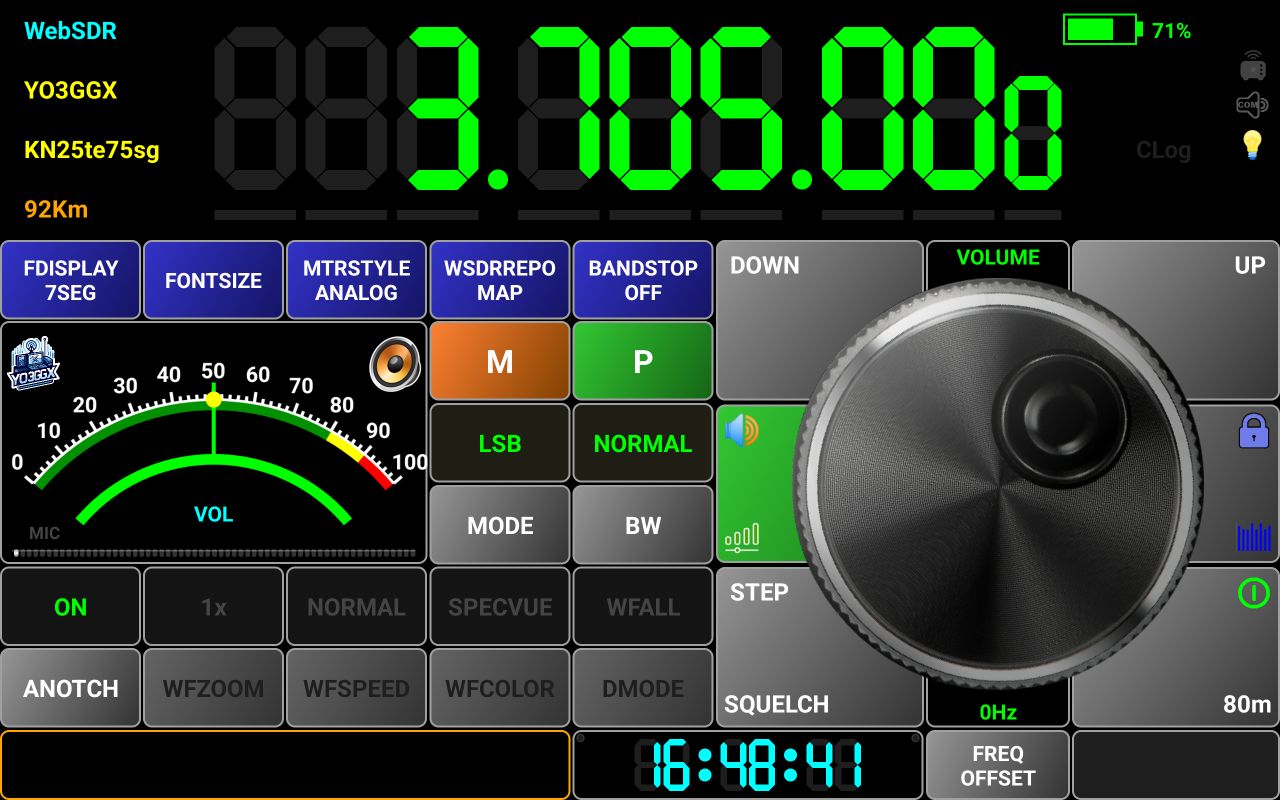Switch the LSB sideband toggle
The image size is (1280, 800).
pos(500,443)
